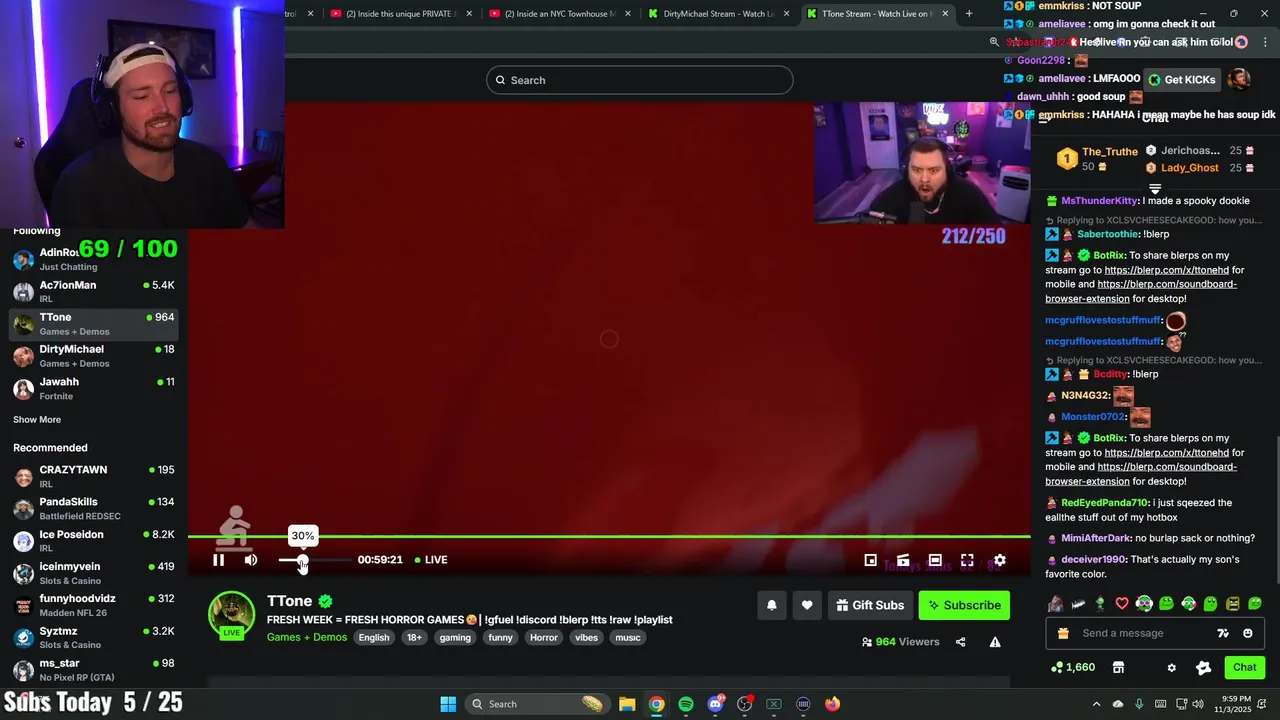
Task: Expand the following list with Show More
Action: coord(37,420)
